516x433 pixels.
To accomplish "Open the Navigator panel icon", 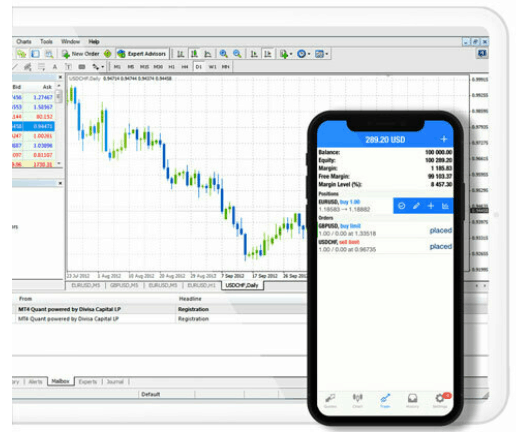I will (x=35, y=54).
